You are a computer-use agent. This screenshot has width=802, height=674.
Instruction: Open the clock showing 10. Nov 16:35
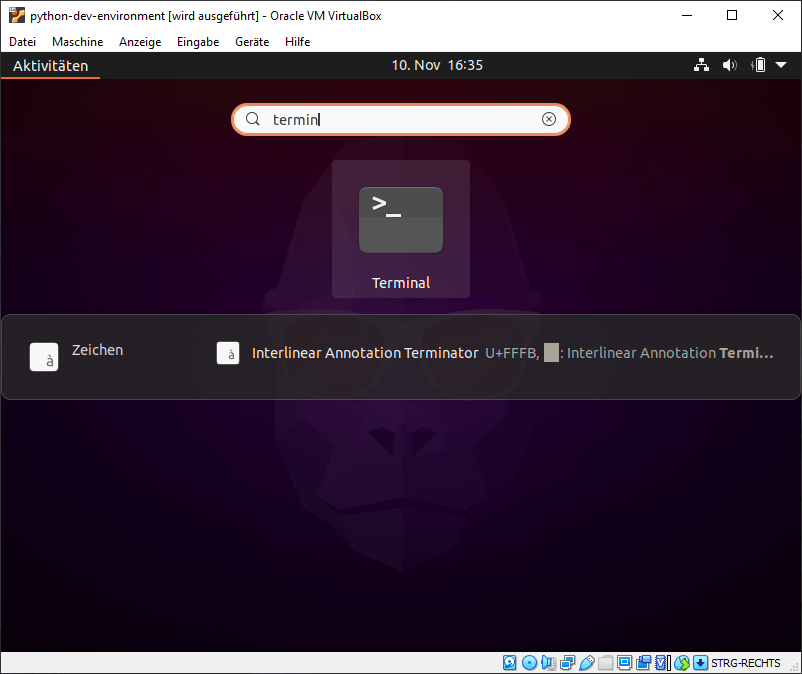tap(437, 65)
